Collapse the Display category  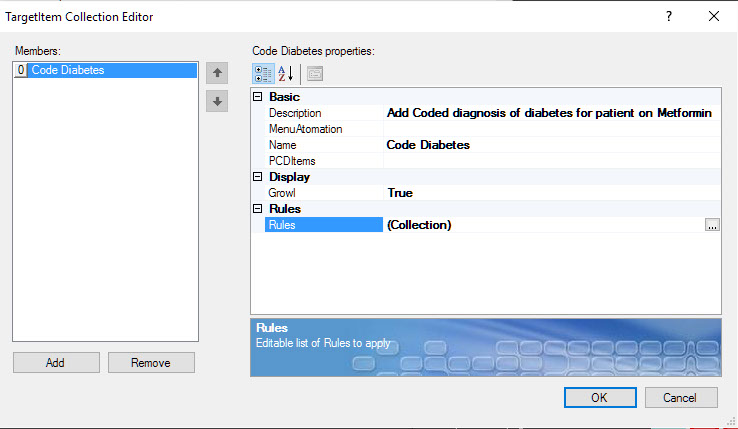point(258,177)
